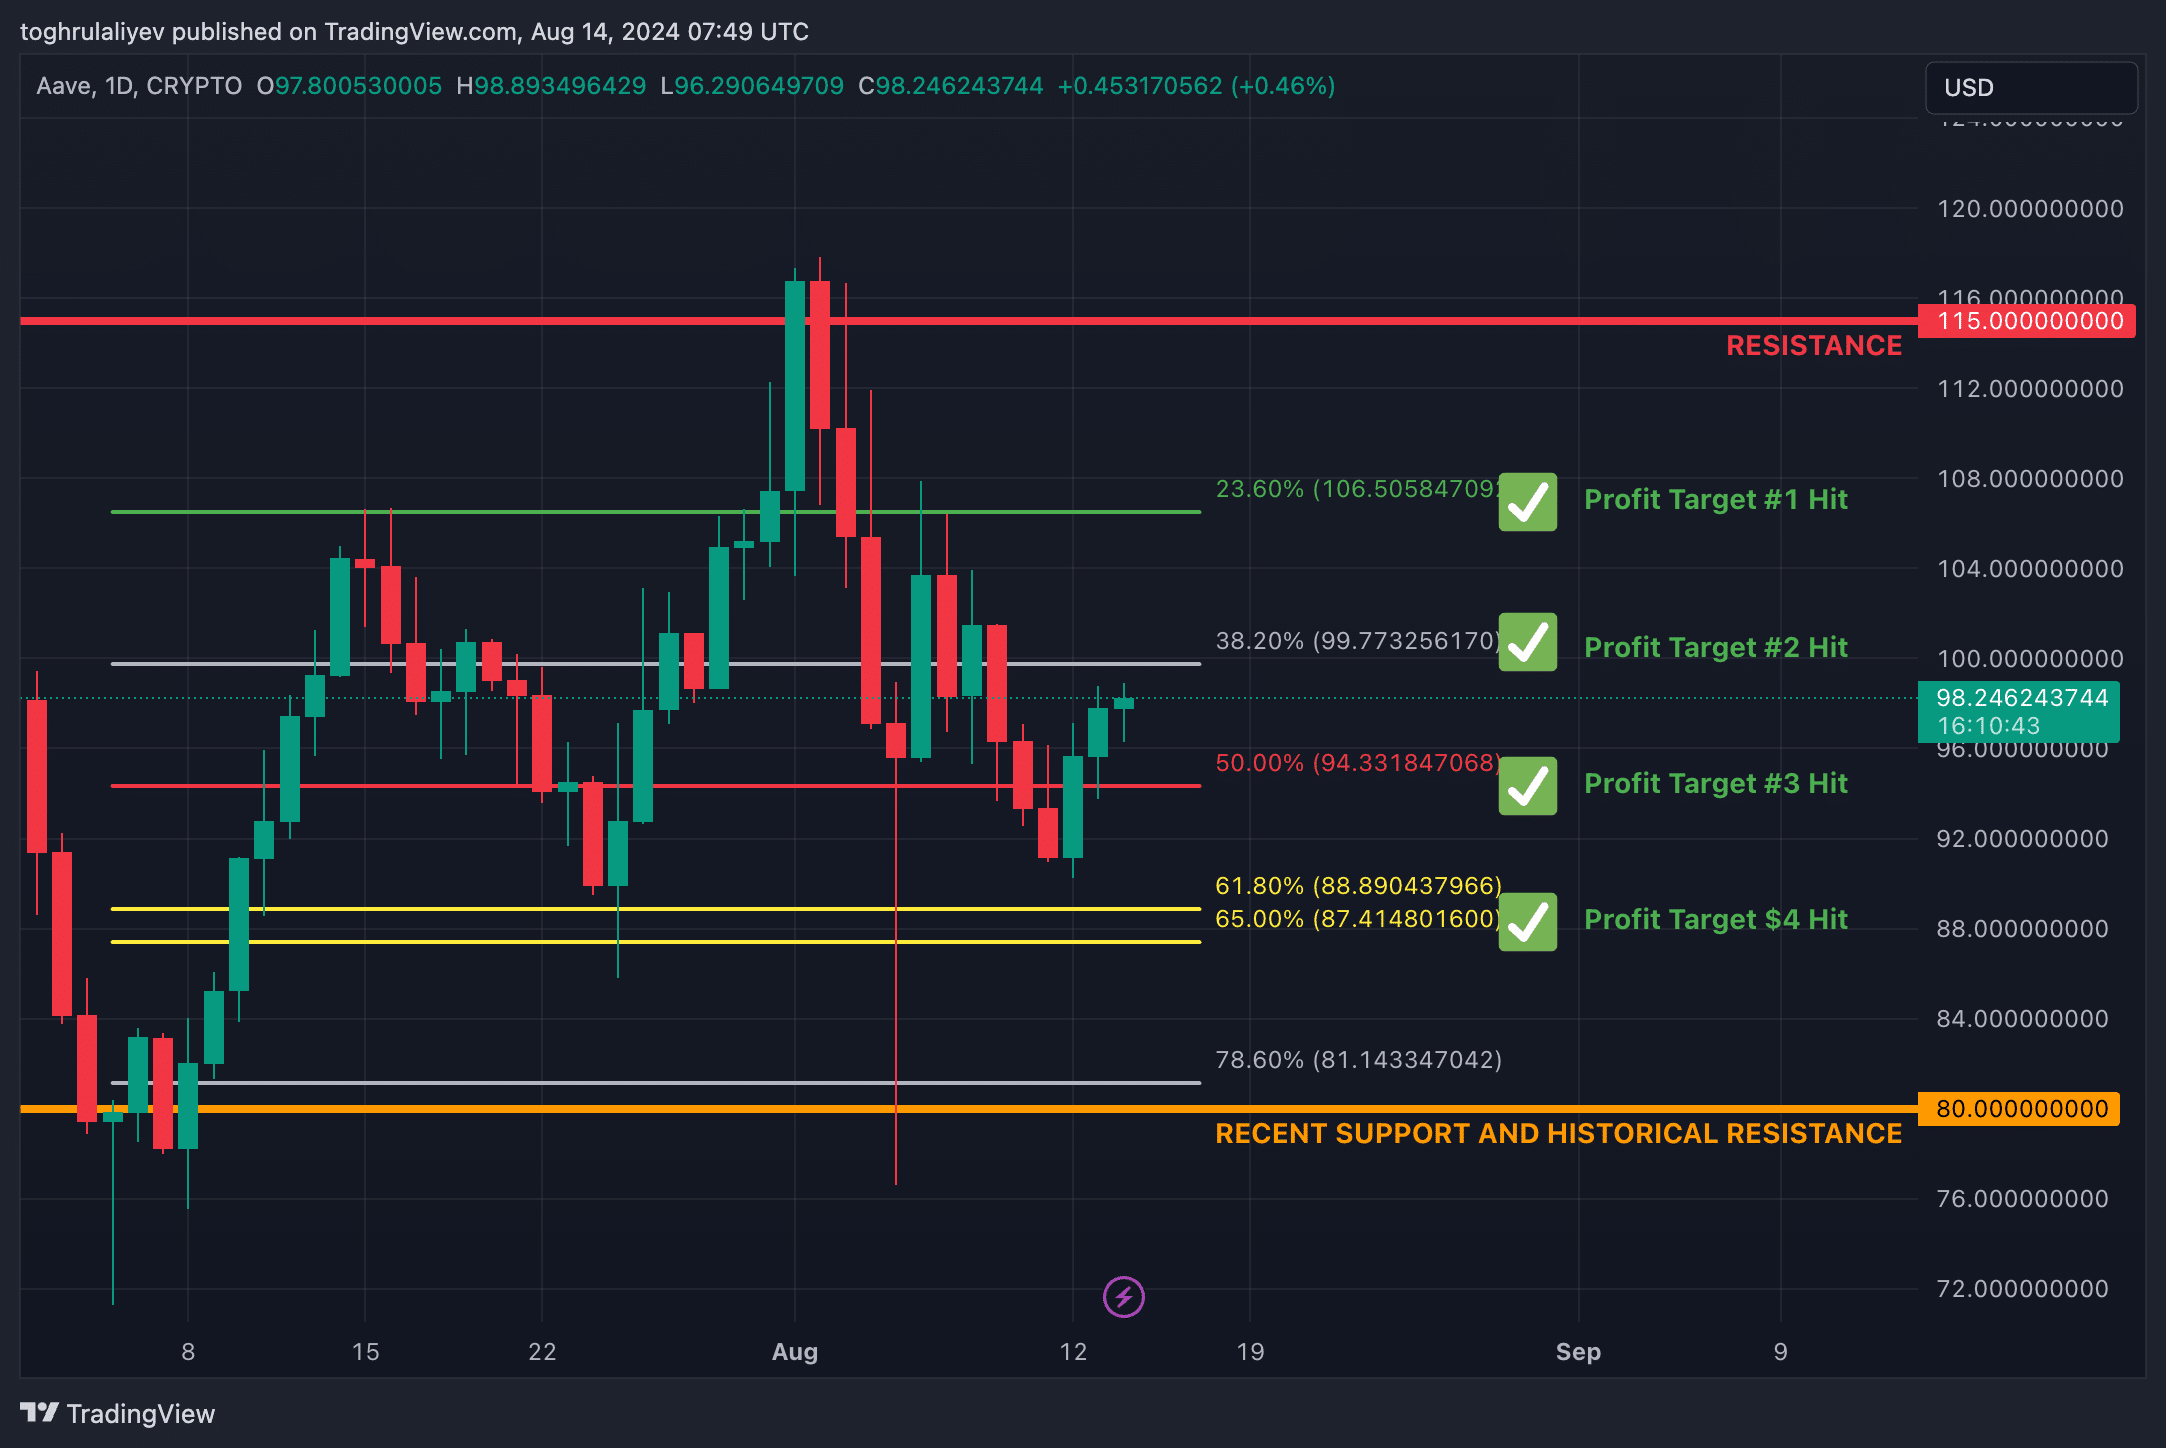Image resolution: width=2166 pixels, height=1448 pixels.
Task: Click the 104.000000000 price scale label
Action: (2030, 569)
